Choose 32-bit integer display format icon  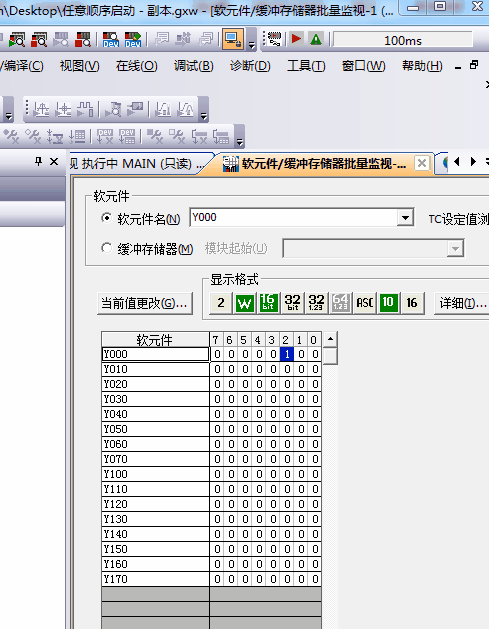click(x=292, y=302)
